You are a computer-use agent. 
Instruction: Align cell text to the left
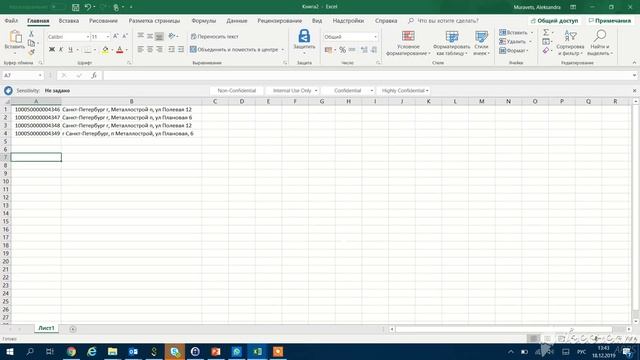point(140,49)
